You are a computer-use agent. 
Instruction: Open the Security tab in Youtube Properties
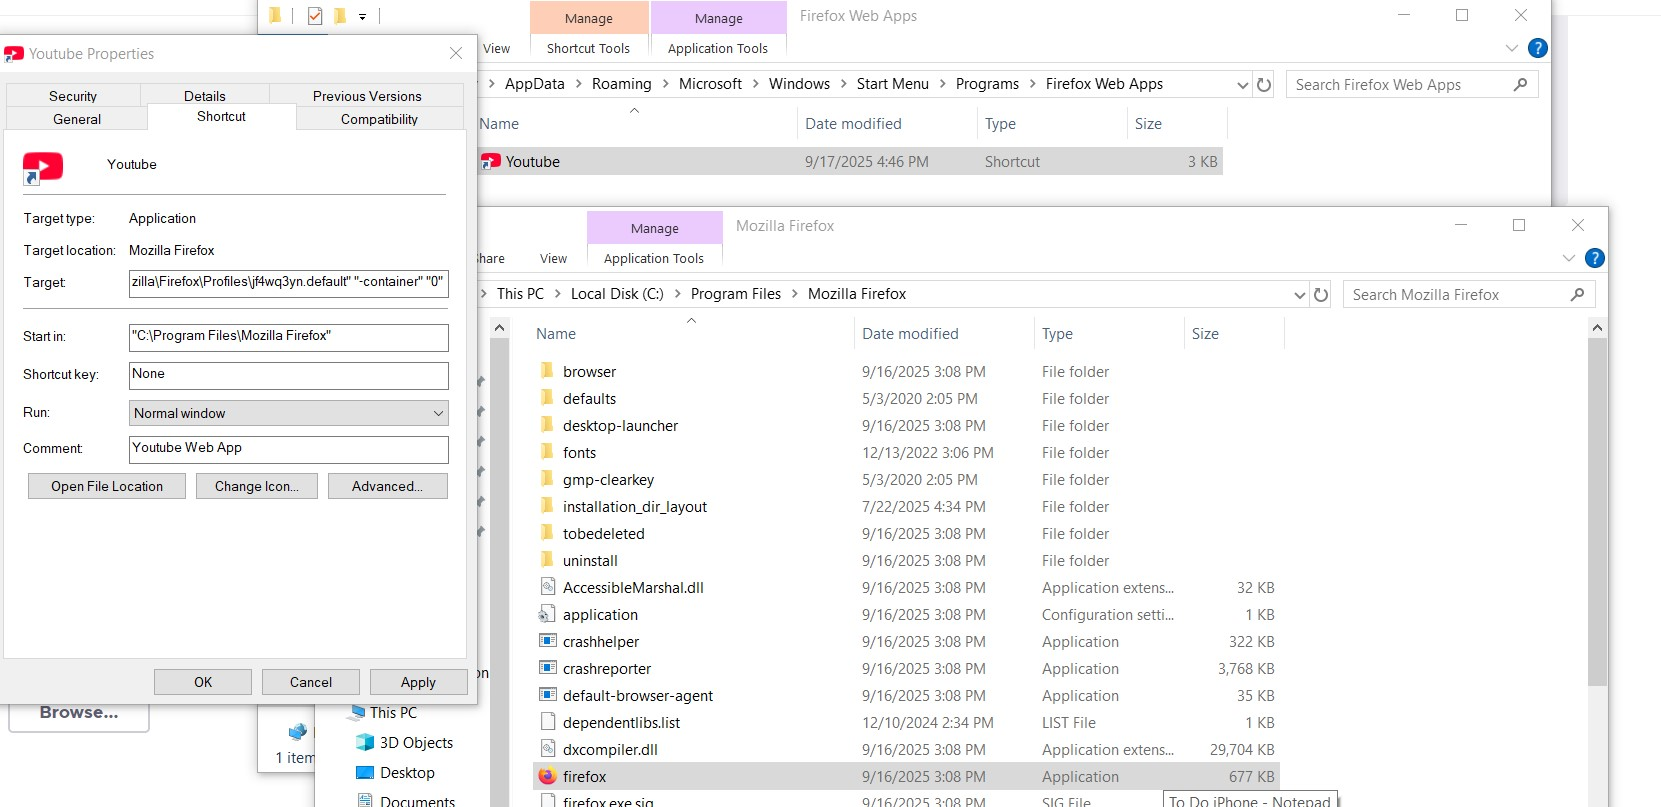(x=73, y=96)
